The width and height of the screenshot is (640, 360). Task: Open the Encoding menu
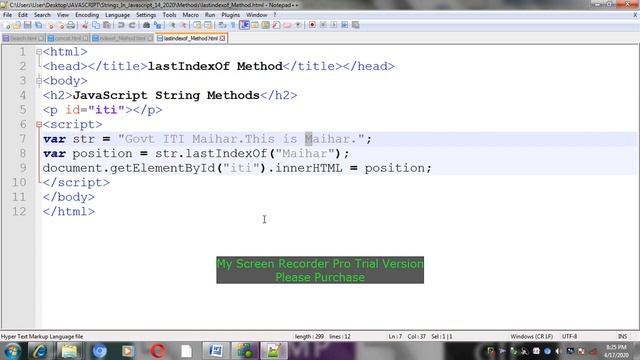[87, 15]
